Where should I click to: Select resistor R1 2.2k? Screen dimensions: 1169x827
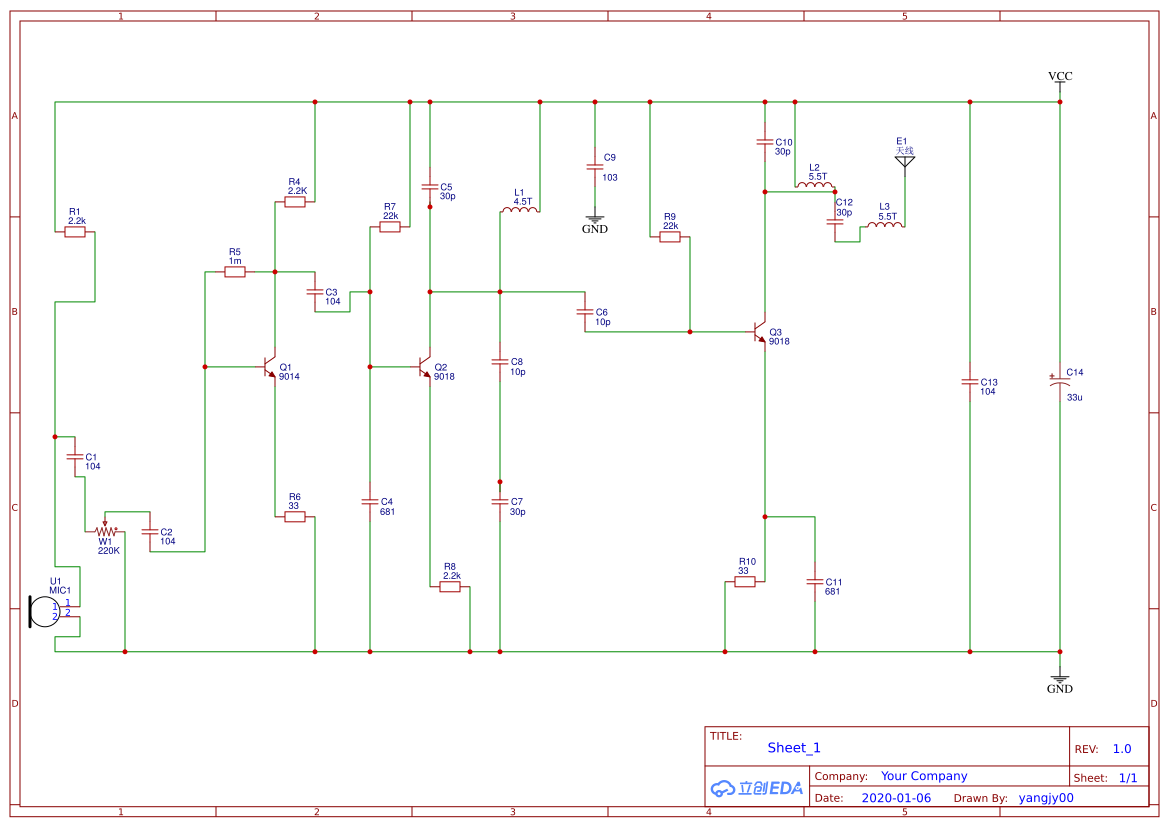[x=75, y=232]
